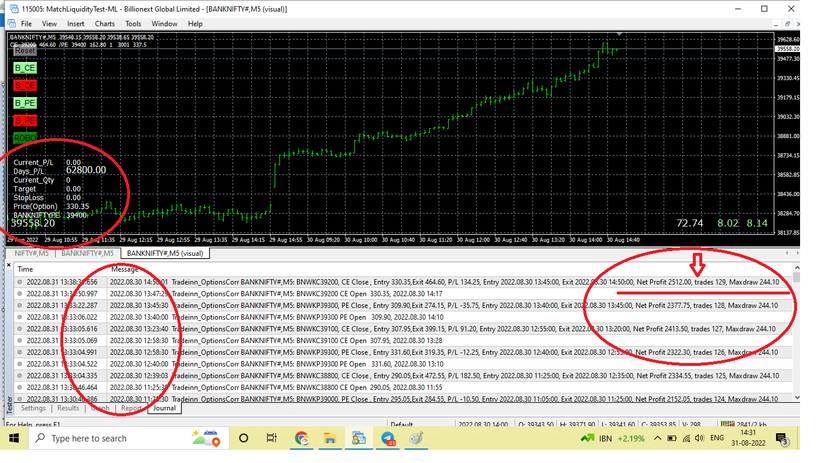Open Task View on taskbar
The width and height of the screenshot is (827, 463).
(272, 438)
